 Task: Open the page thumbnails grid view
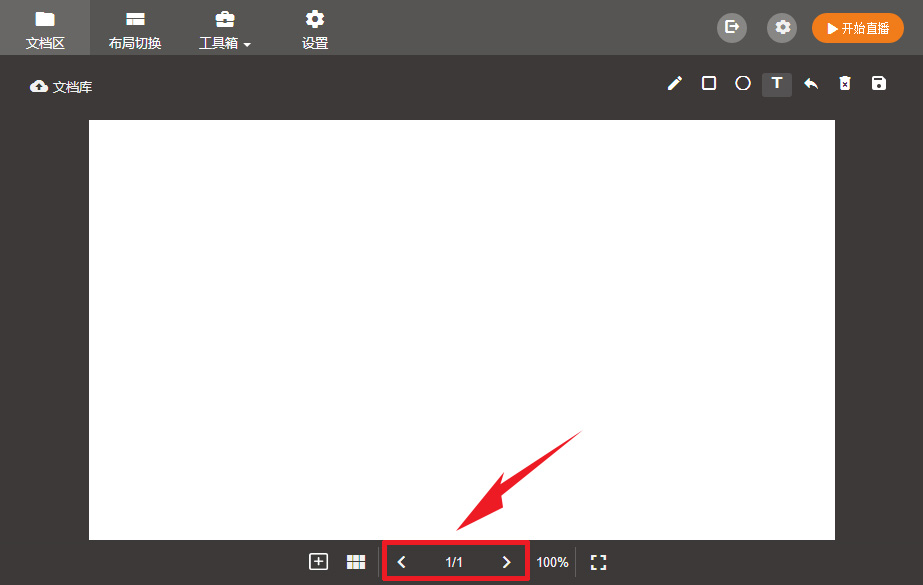tap(355, 562)
